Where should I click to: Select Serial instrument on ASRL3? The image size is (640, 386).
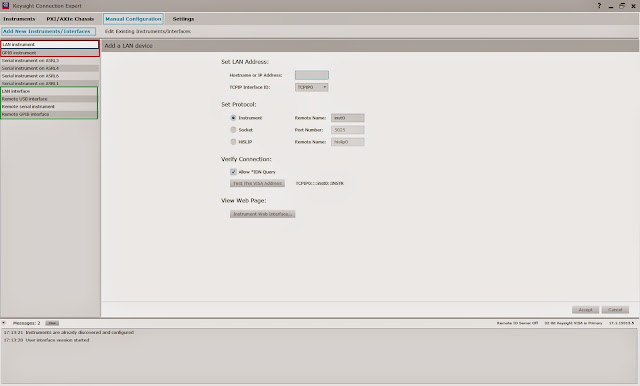point(50,60)
